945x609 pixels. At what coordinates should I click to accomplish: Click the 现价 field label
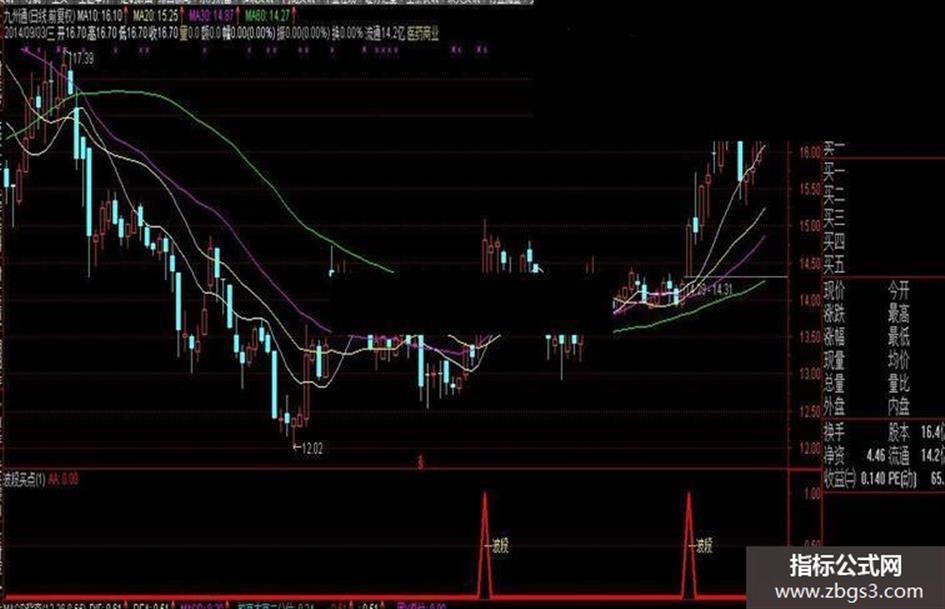[x=835, y=291]
